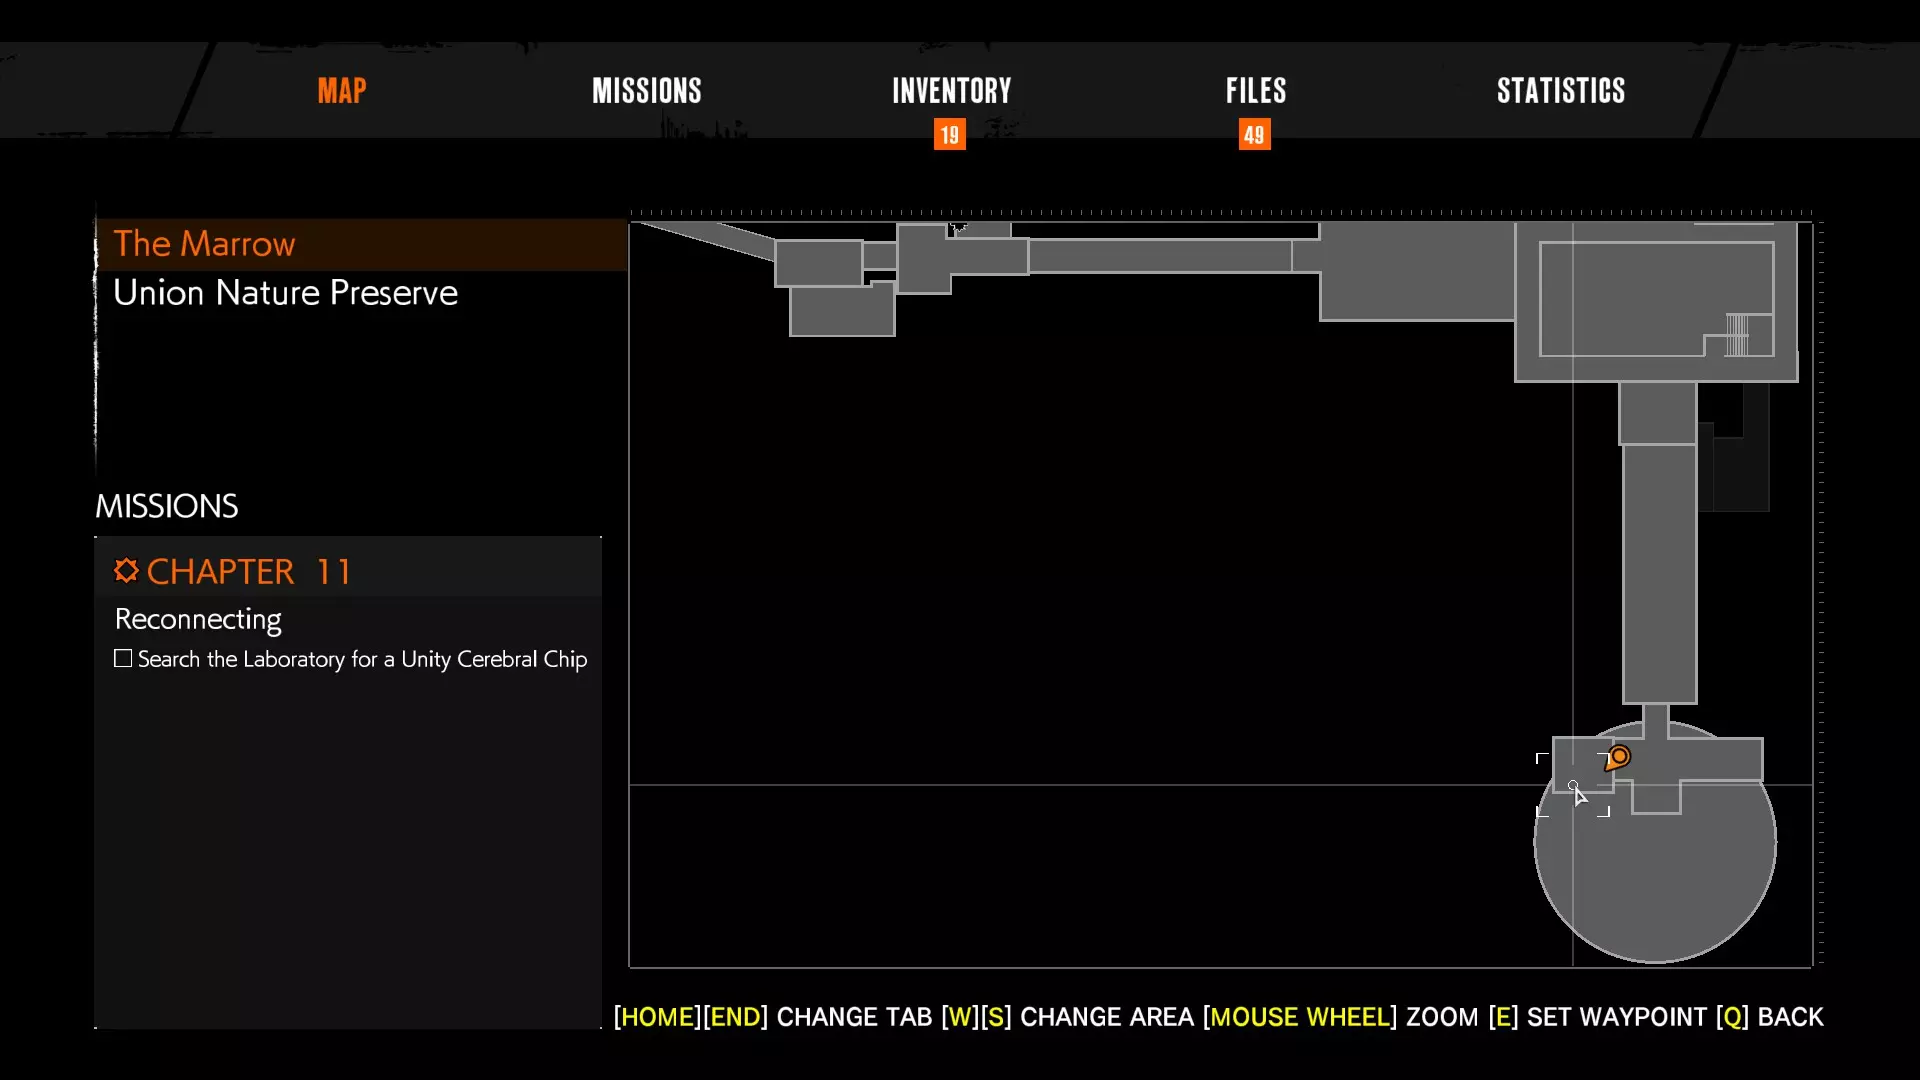Switch to the Inventory tab
This screenshot has height=1080, width=1920.
point(951,91)
